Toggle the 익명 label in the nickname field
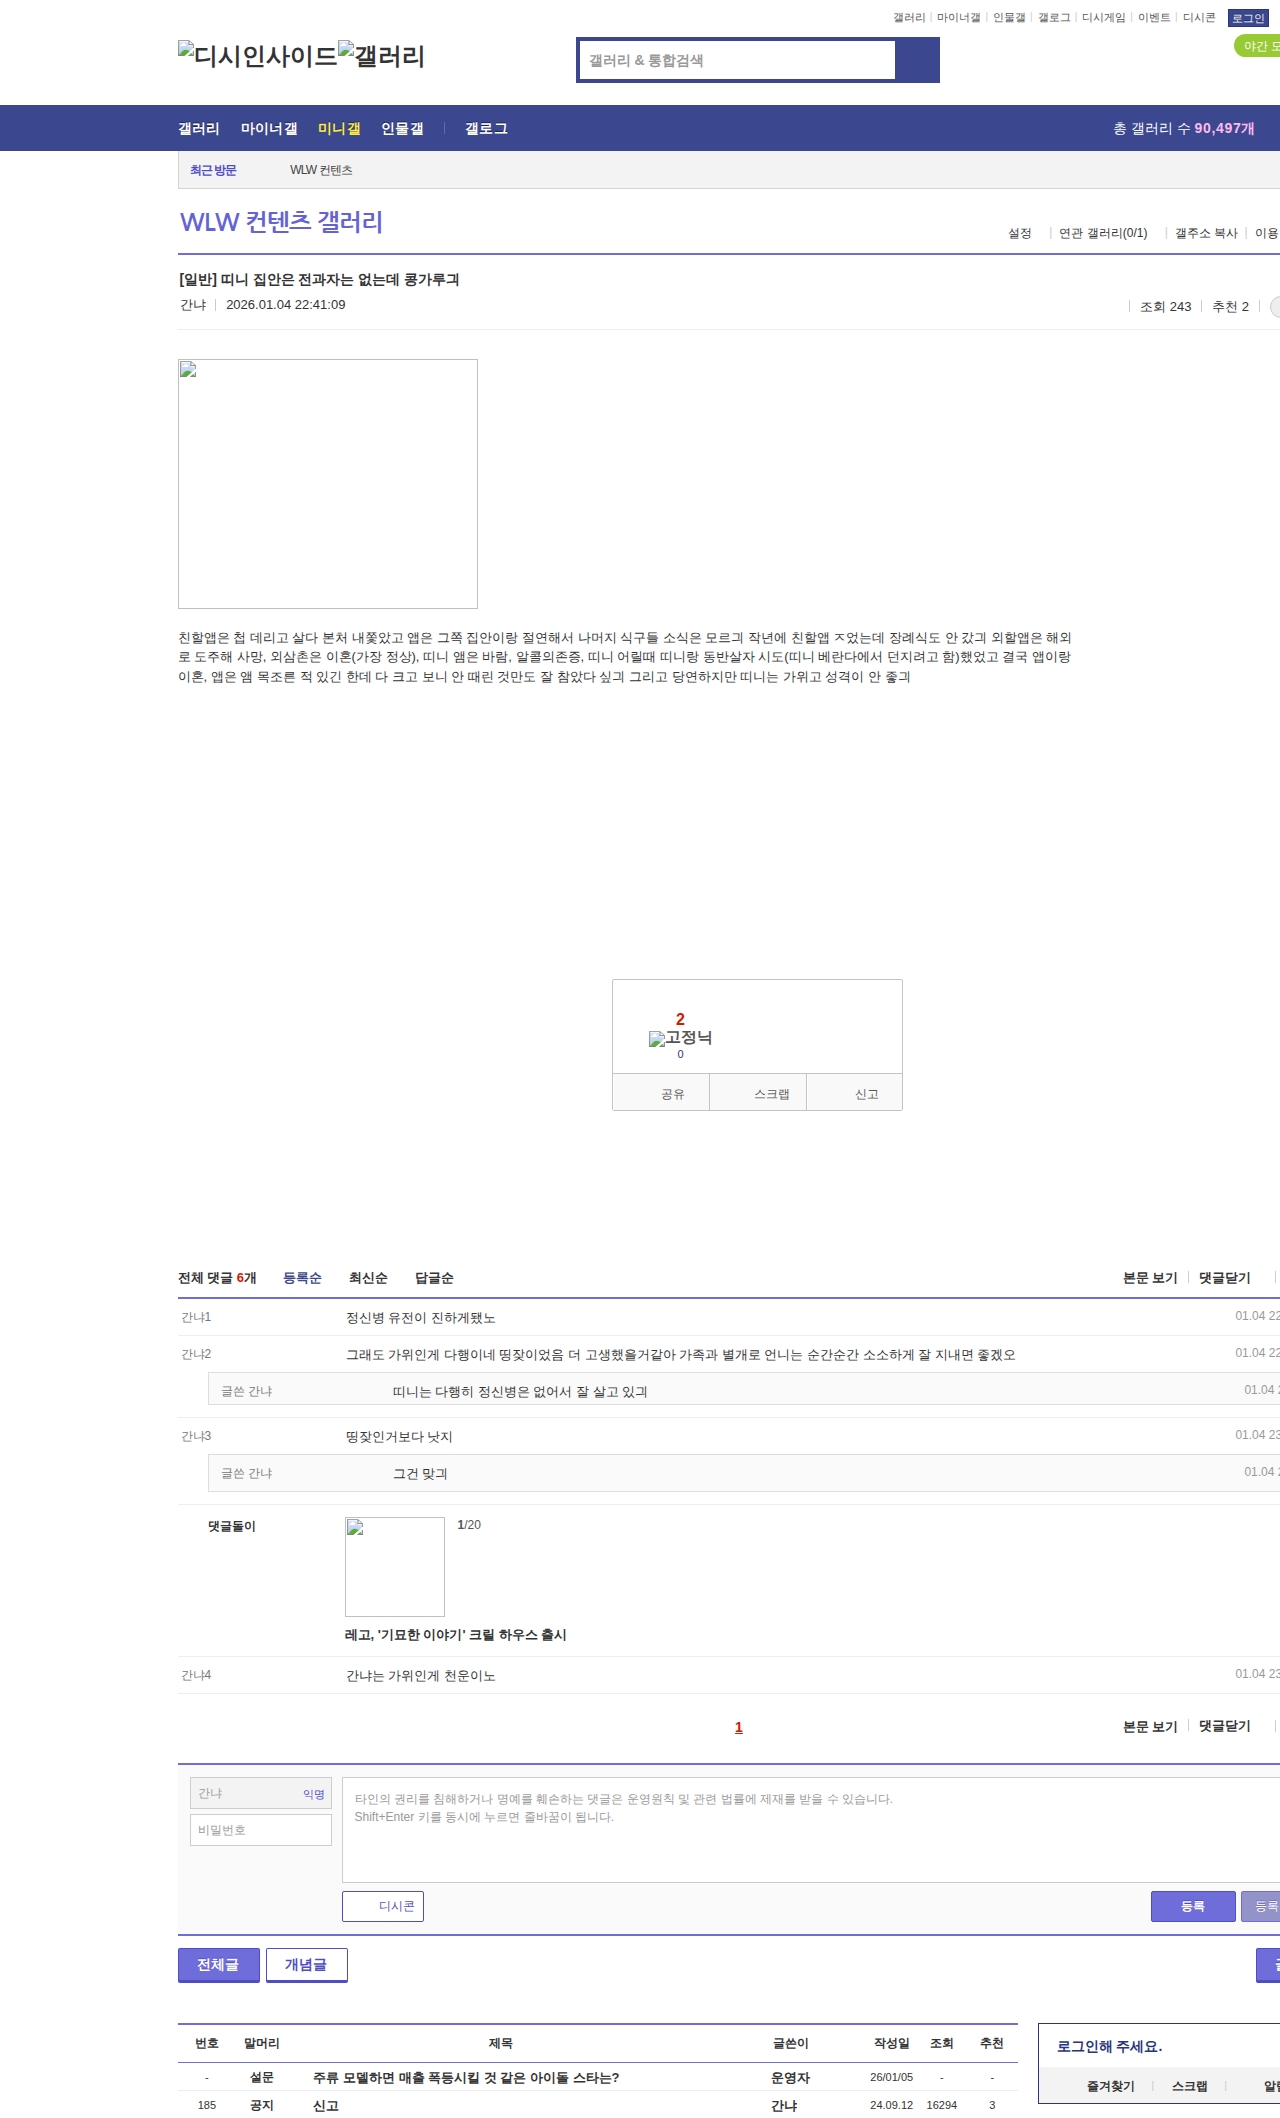 click(x=314, y=1794)
